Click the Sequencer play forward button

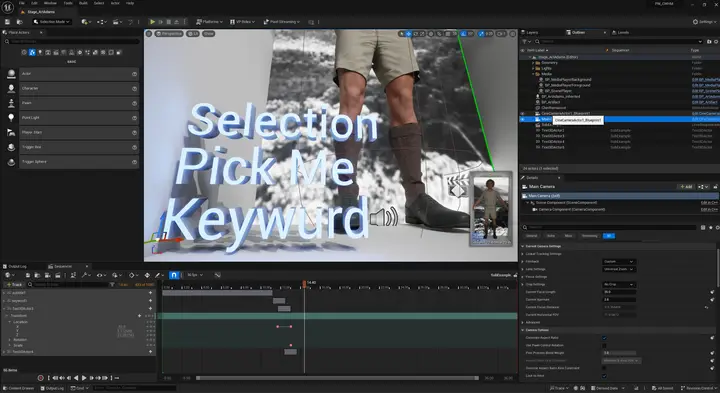click(x=84, y=378)
